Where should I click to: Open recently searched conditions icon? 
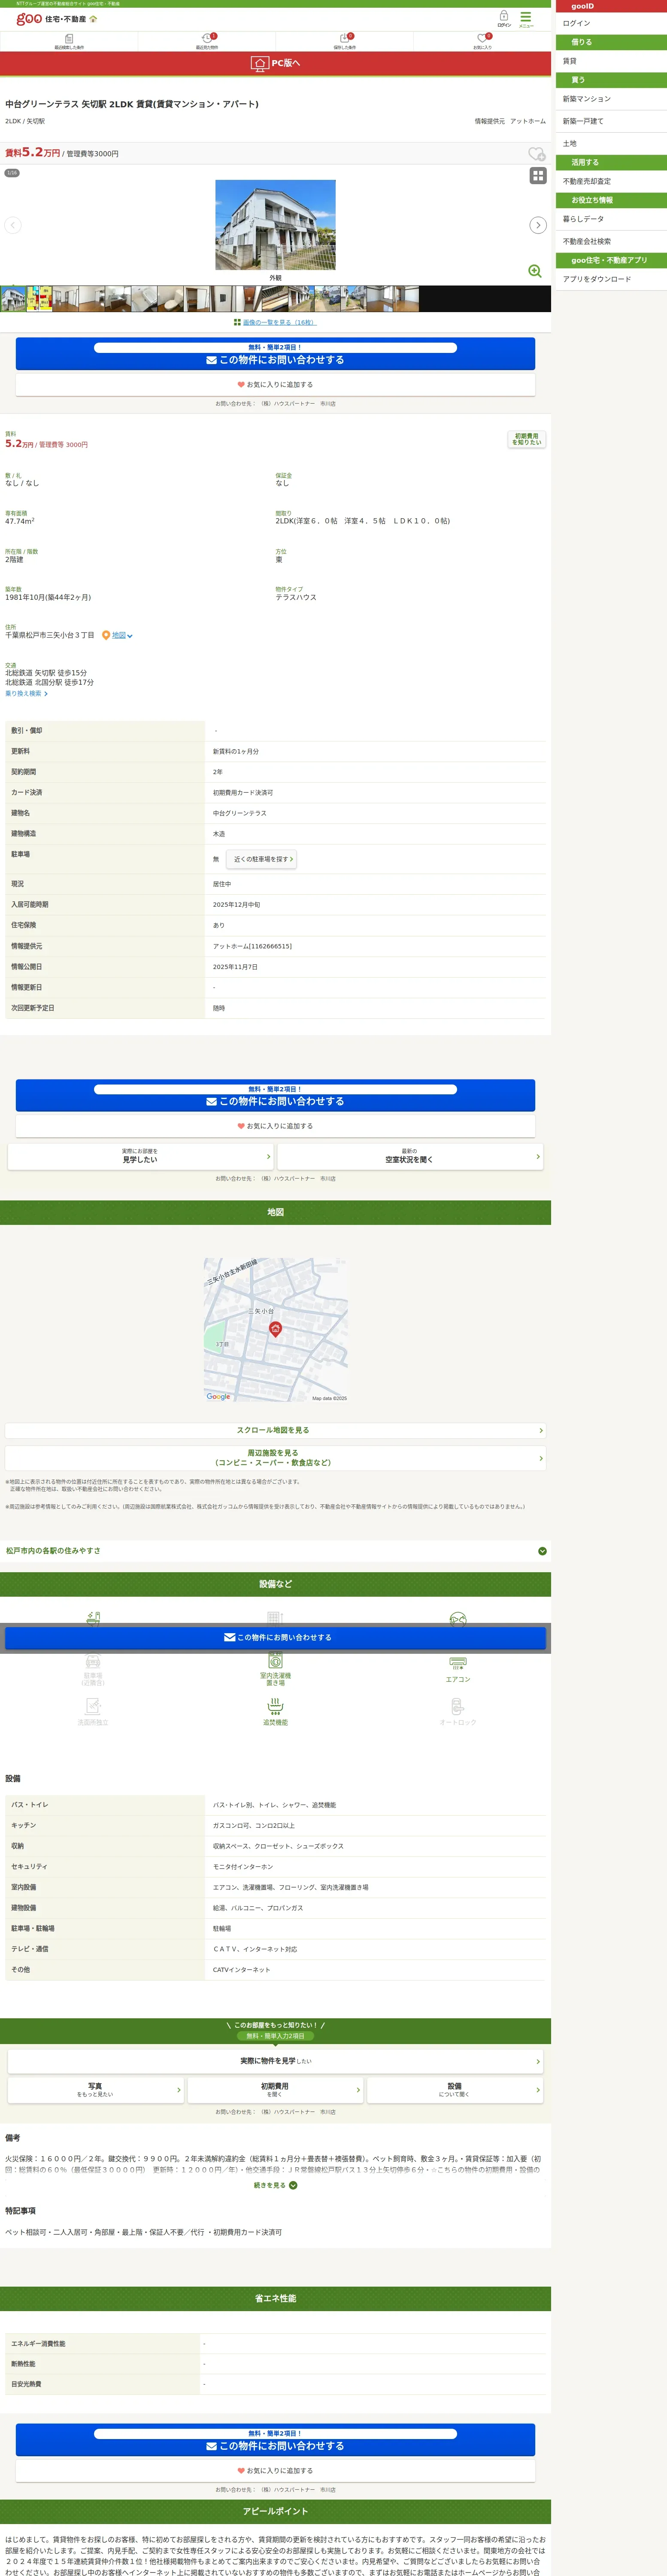pos(69,41)
